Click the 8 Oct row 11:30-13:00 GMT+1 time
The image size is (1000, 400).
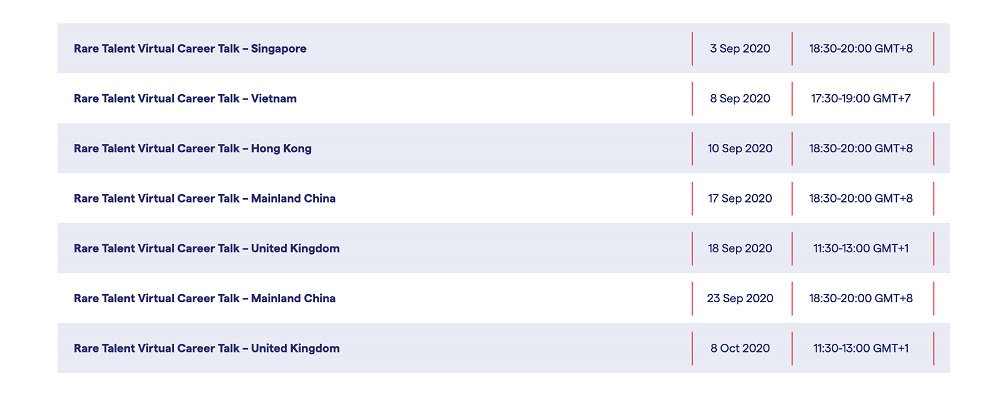click(861, 348)
